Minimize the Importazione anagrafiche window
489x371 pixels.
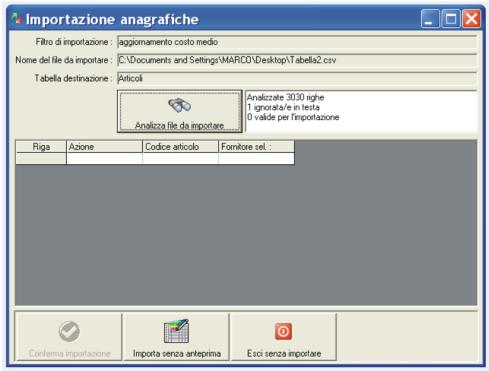(430, 18)
